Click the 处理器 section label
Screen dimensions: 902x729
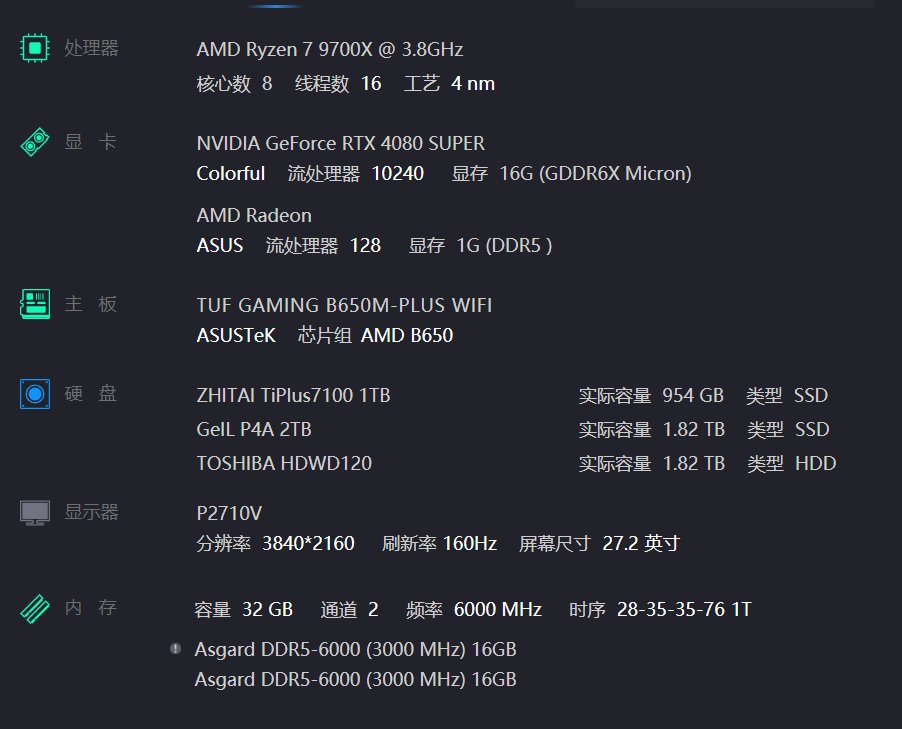pyautogui.click(x=91, y=48)
